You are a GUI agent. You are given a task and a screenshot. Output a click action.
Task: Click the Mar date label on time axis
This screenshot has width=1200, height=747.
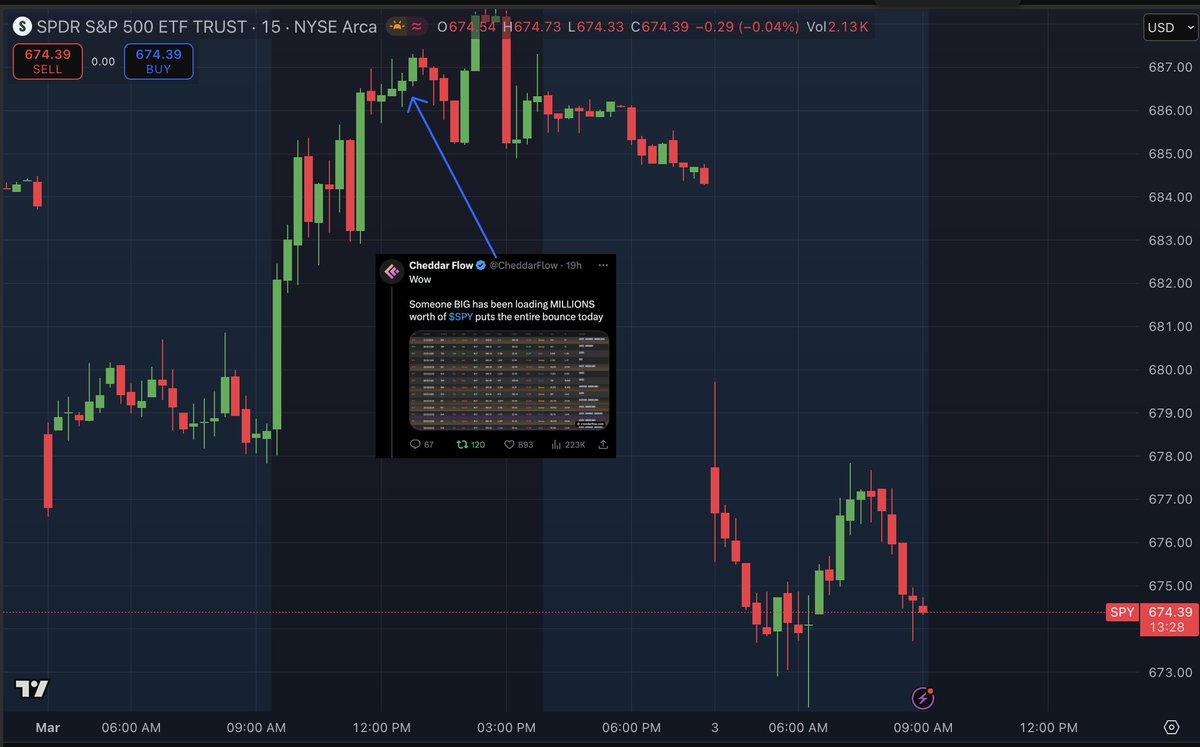(x=47, y=727)
